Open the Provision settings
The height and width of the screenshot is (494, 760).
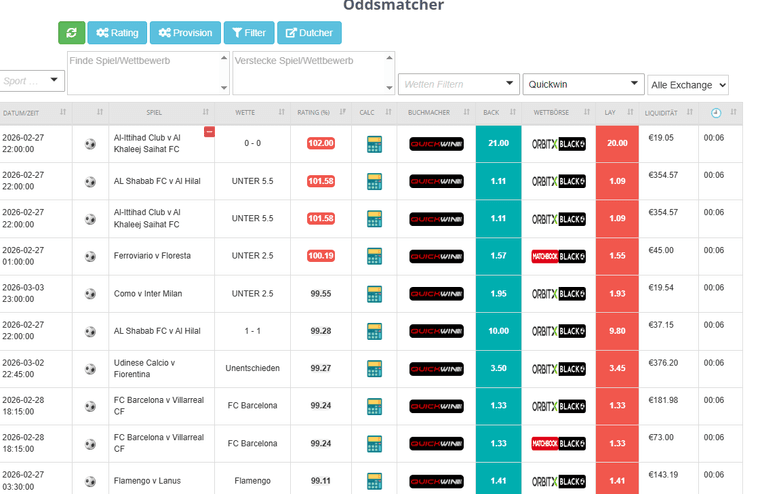185,33
